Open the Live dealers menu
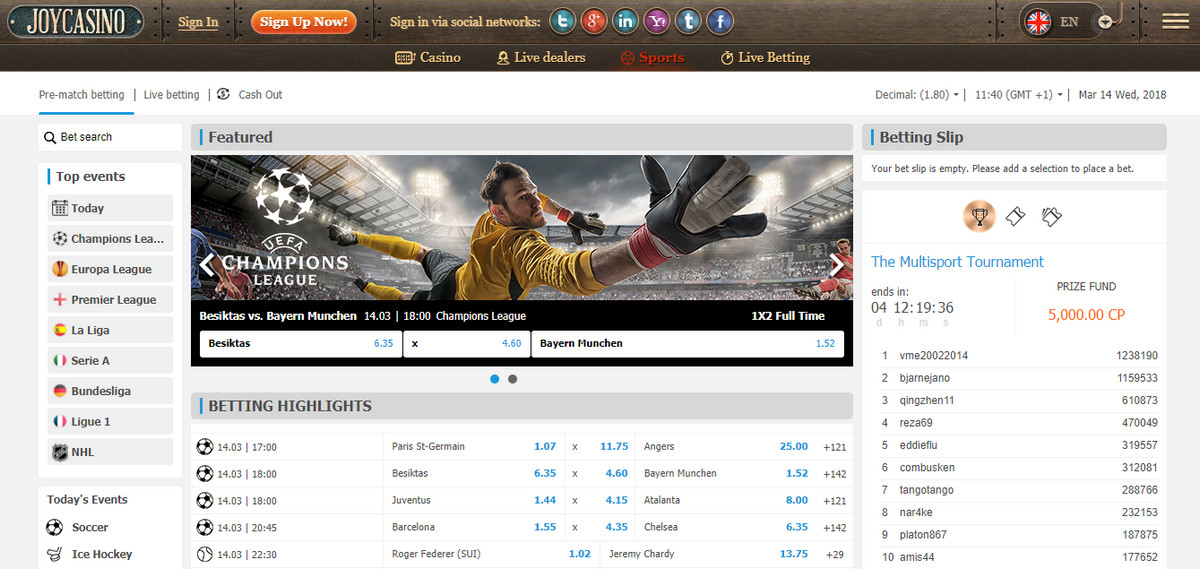Image resolution: width=1200 pixels, height=569 pixels. click(541, 58)
